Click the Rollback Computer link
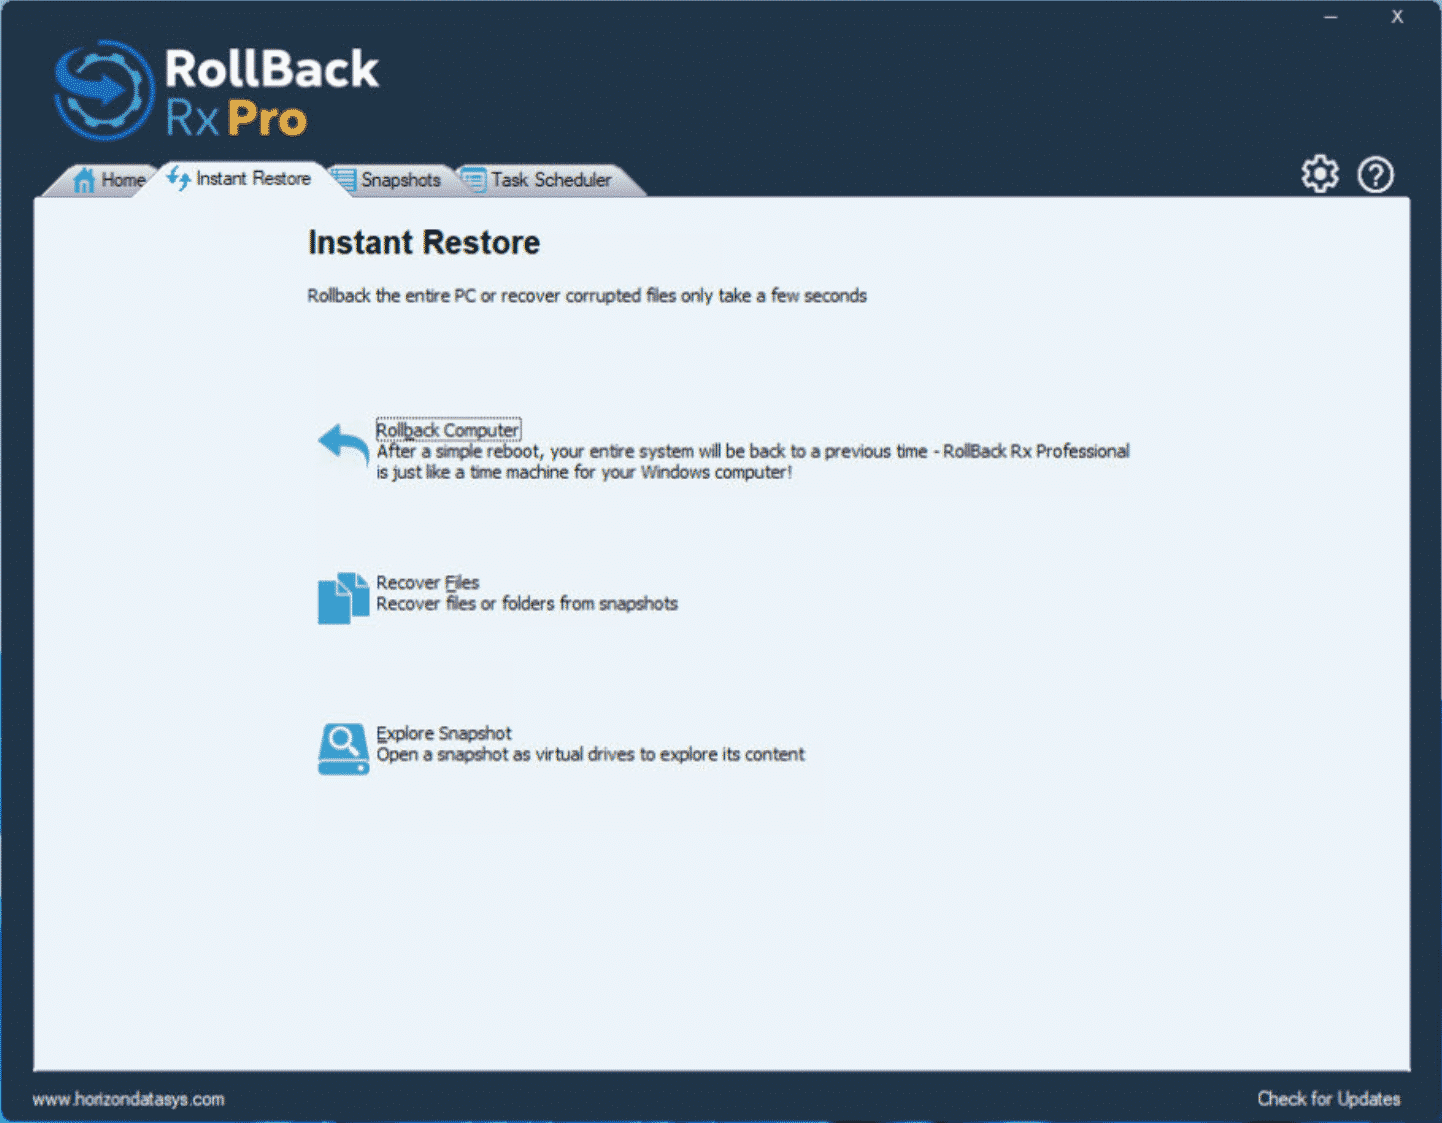This screenshot has height=1123, width=1442. coord(448,429)
